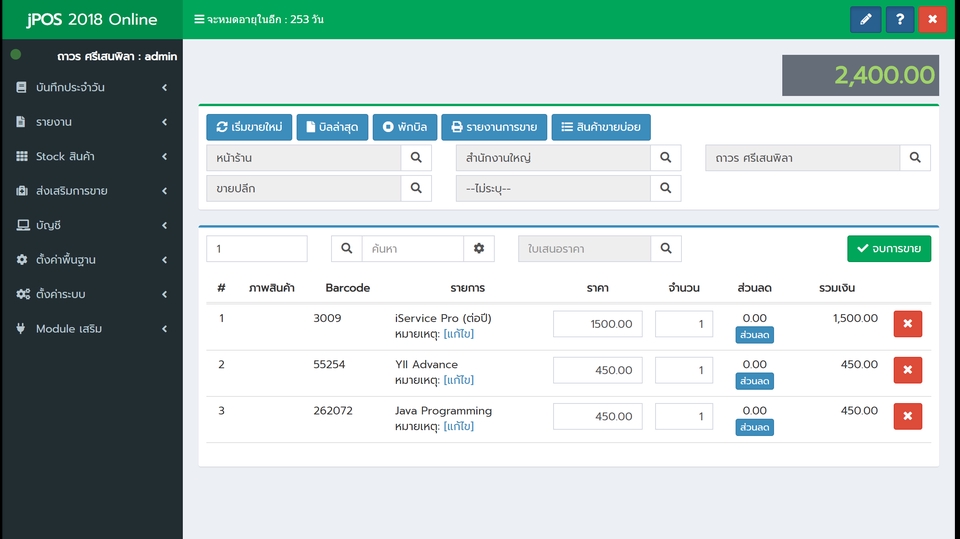Image resolution: width=960 pixels, height=539 pixels.
Task: Expand the ส่งเสริมการขาย menu
Action: [x=92, y=190]
